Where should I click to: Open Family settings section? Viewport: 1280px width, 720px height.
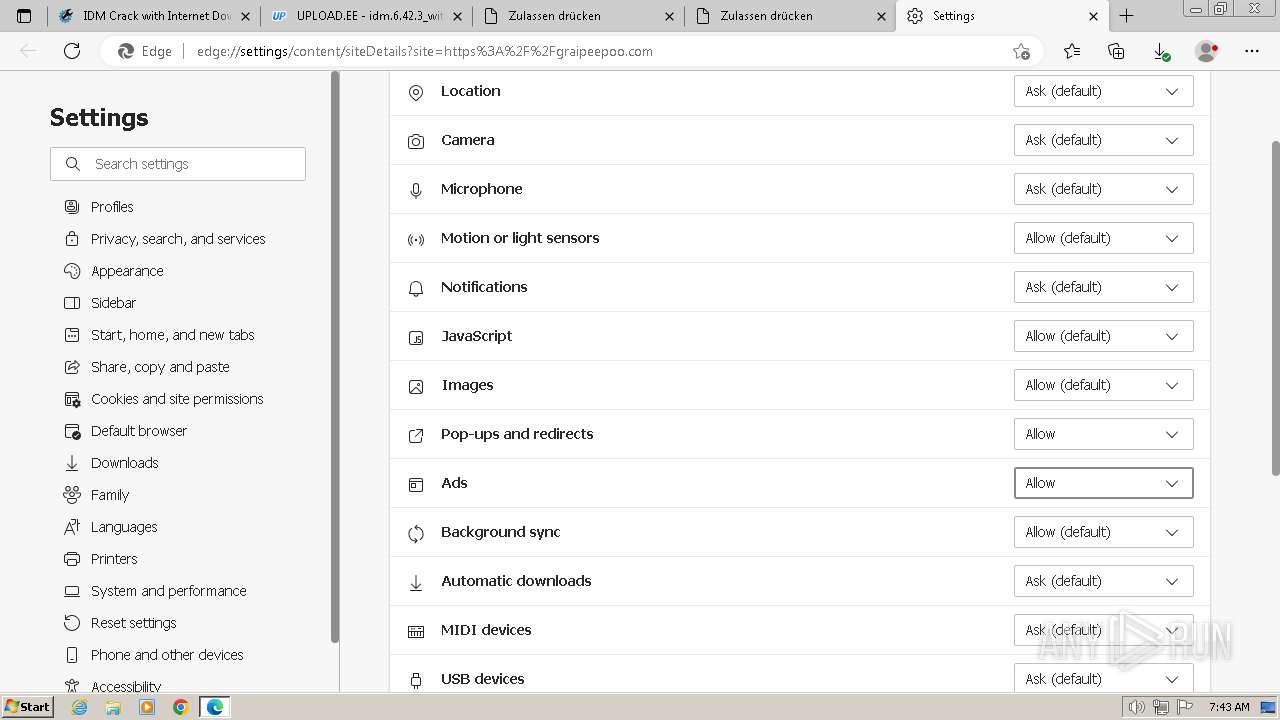click(x=96, y=495)
